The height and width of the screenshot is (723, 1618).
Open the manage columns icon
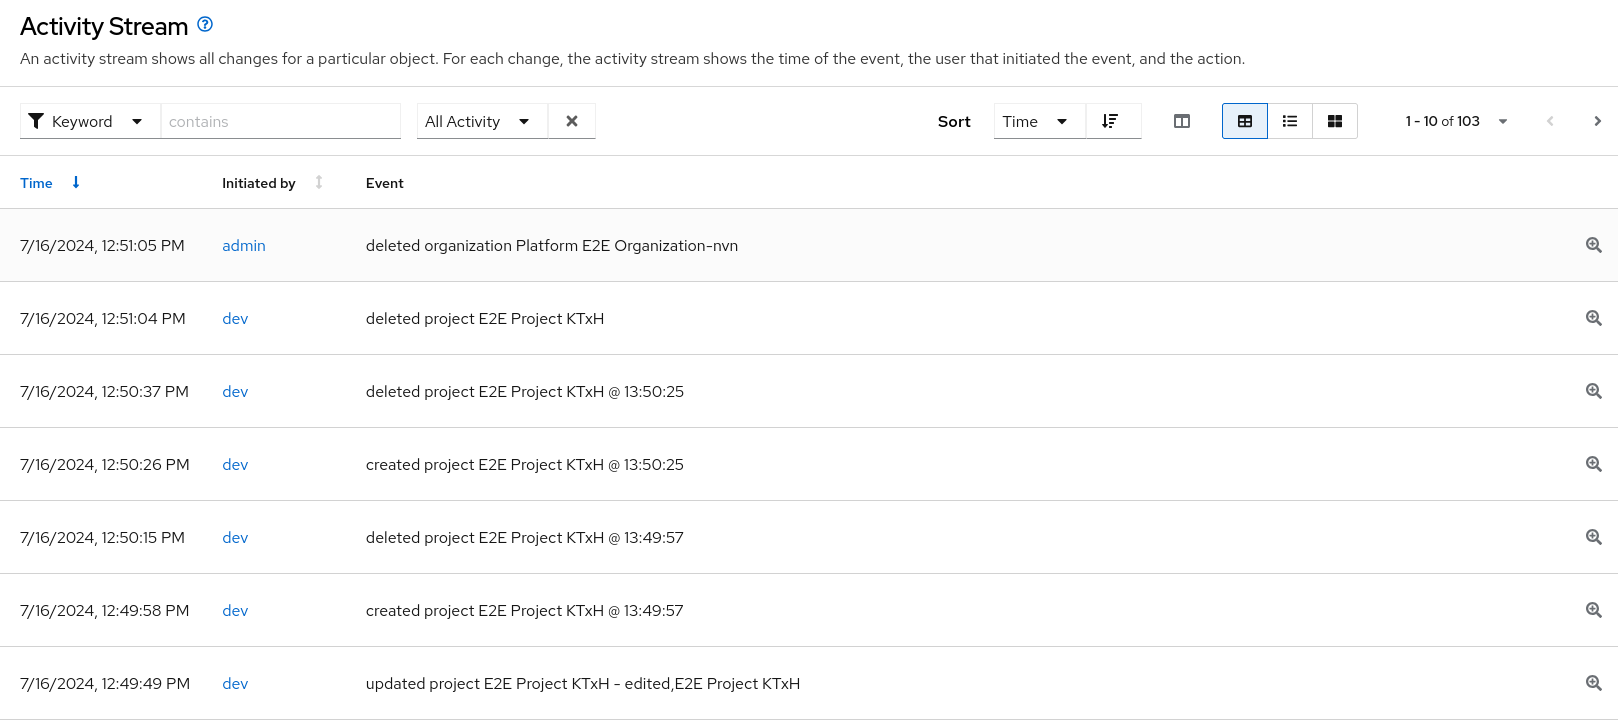pyautogui.click(x=1182, y=121)
